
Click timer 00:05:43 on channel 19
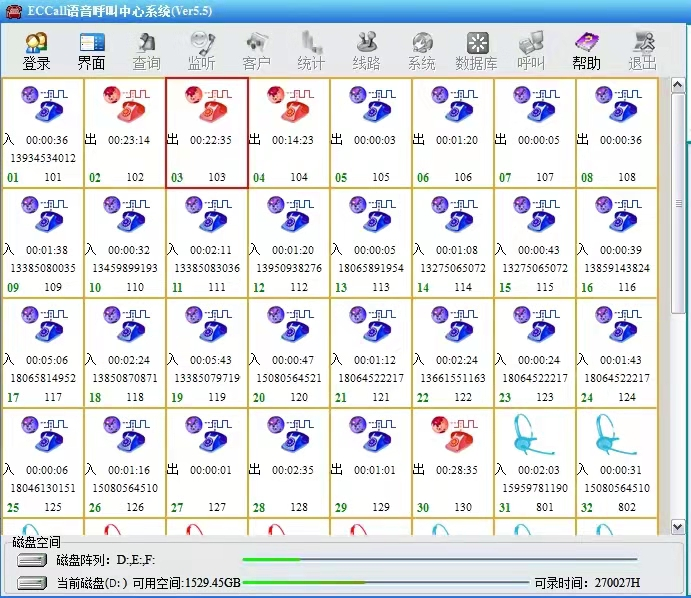pyautogui.click(x=211, y=360)
